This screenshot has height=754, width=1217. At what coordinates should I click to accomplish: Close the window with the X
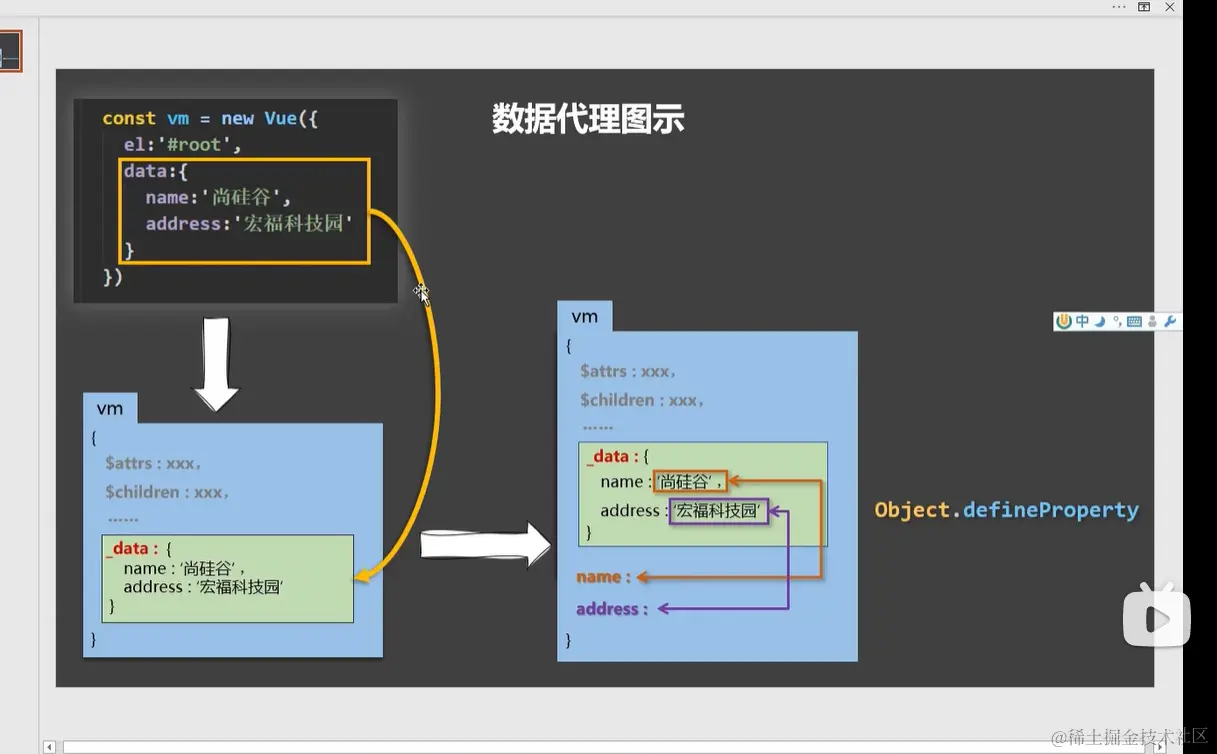[1170, 7]
